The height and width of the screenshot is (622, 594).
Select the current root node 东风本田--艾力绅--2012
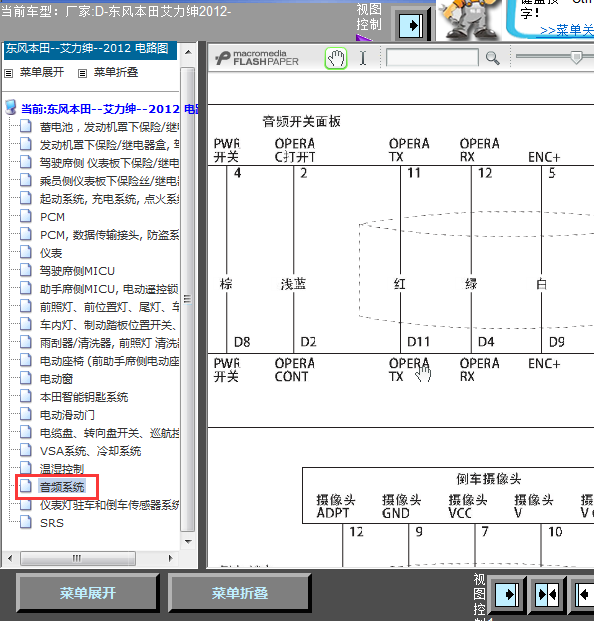point(110,109)
